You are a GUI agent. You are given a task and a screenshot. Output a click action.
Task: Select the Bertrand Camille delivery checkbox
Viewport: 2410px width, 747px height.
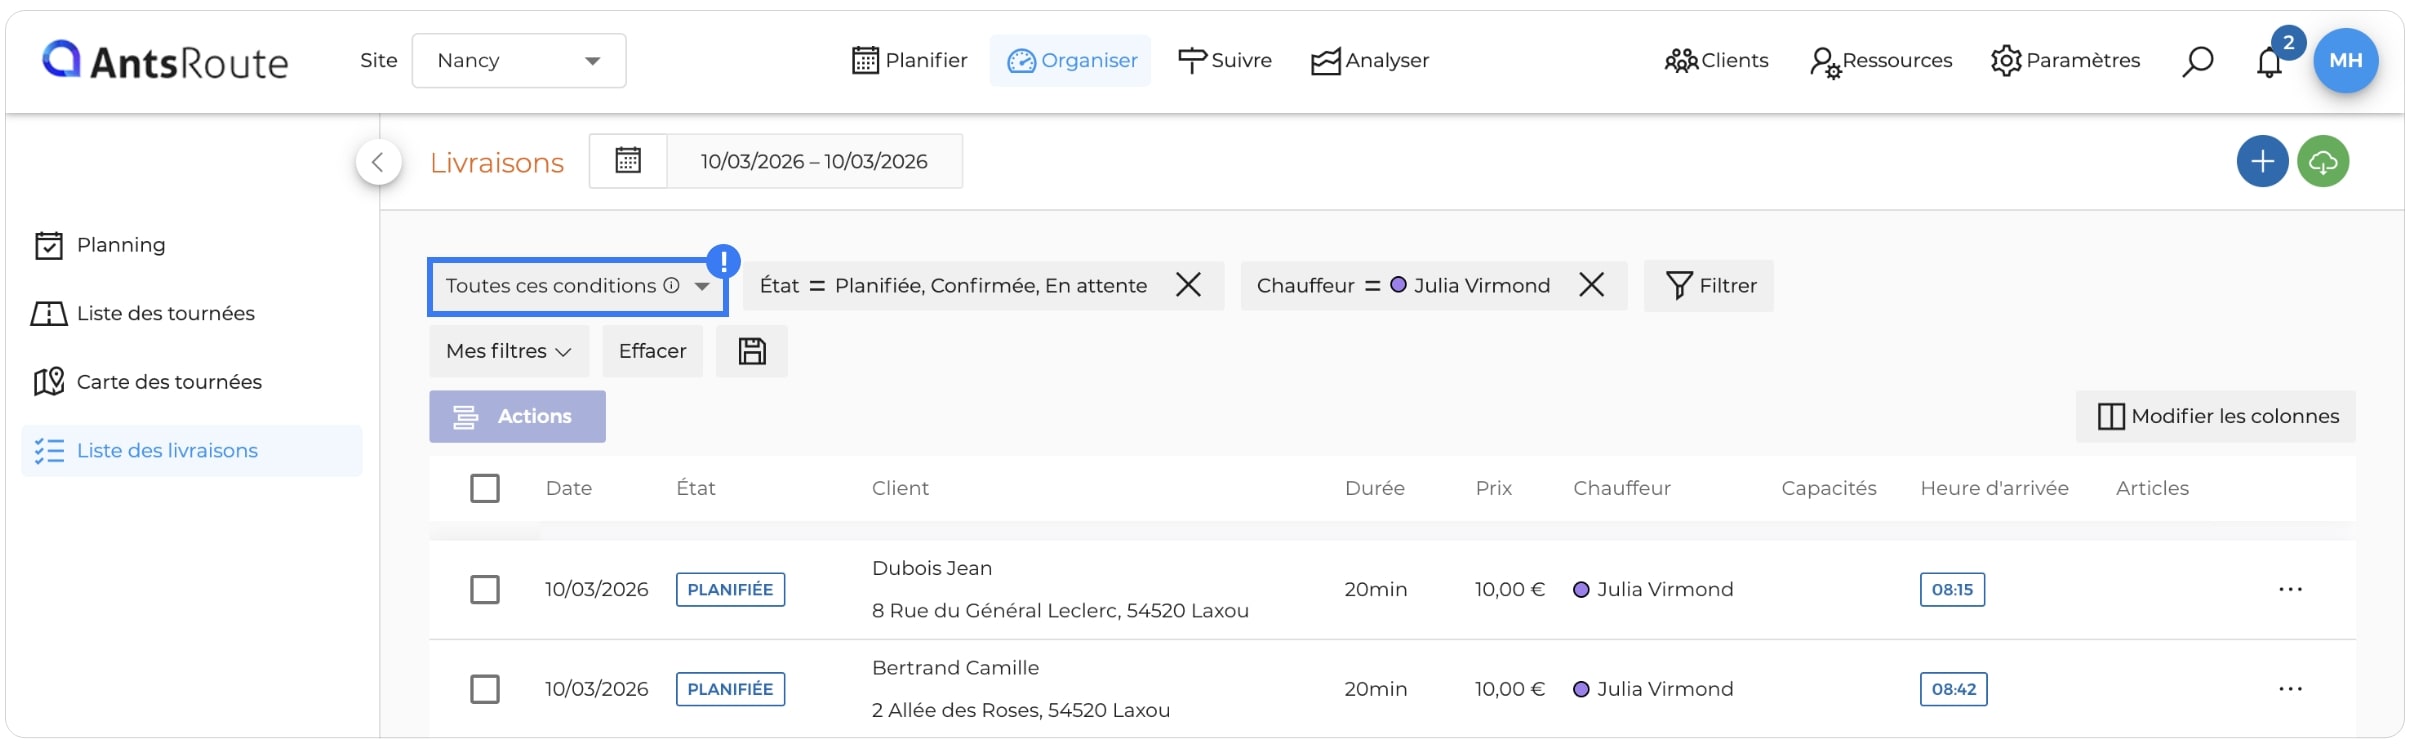coord(485,690)
